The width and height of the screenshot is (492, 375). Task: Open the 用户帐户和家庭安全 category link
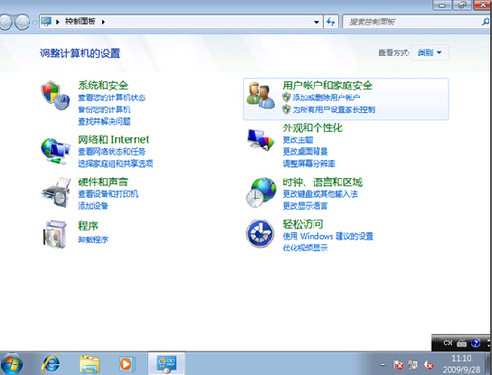pos(328,85)
